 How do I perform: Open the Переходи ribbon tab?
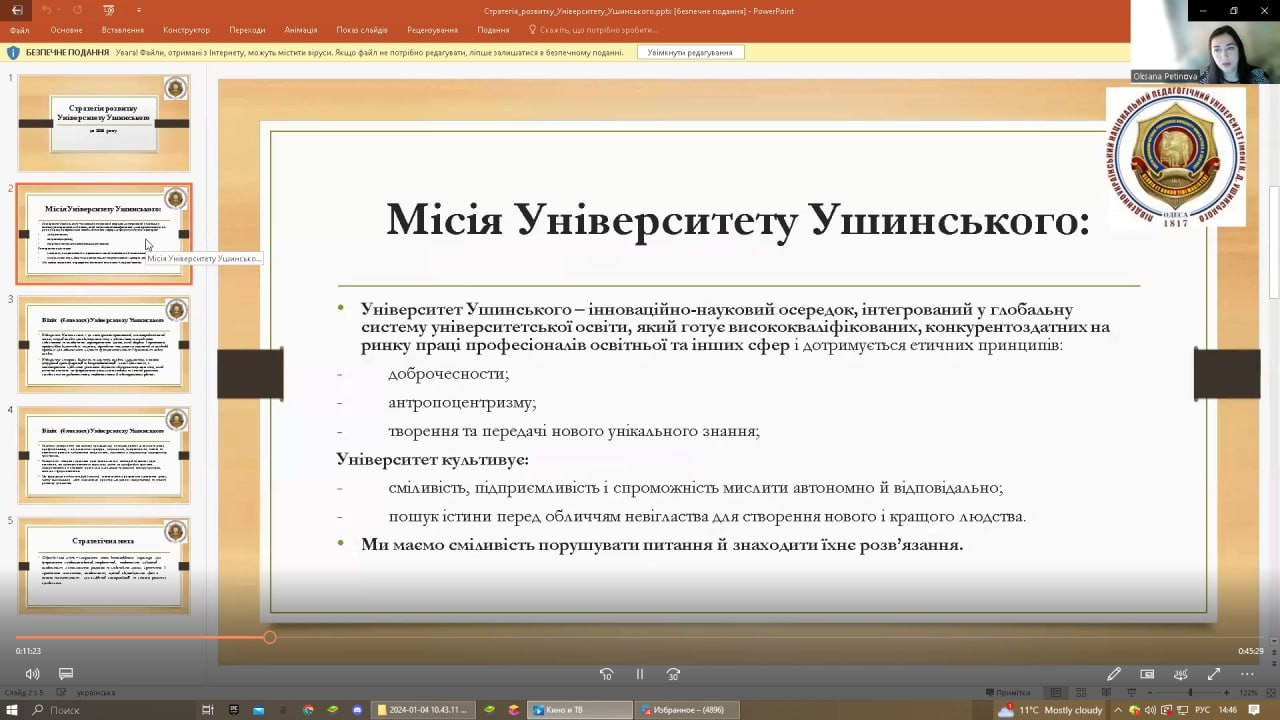point(247,30)
